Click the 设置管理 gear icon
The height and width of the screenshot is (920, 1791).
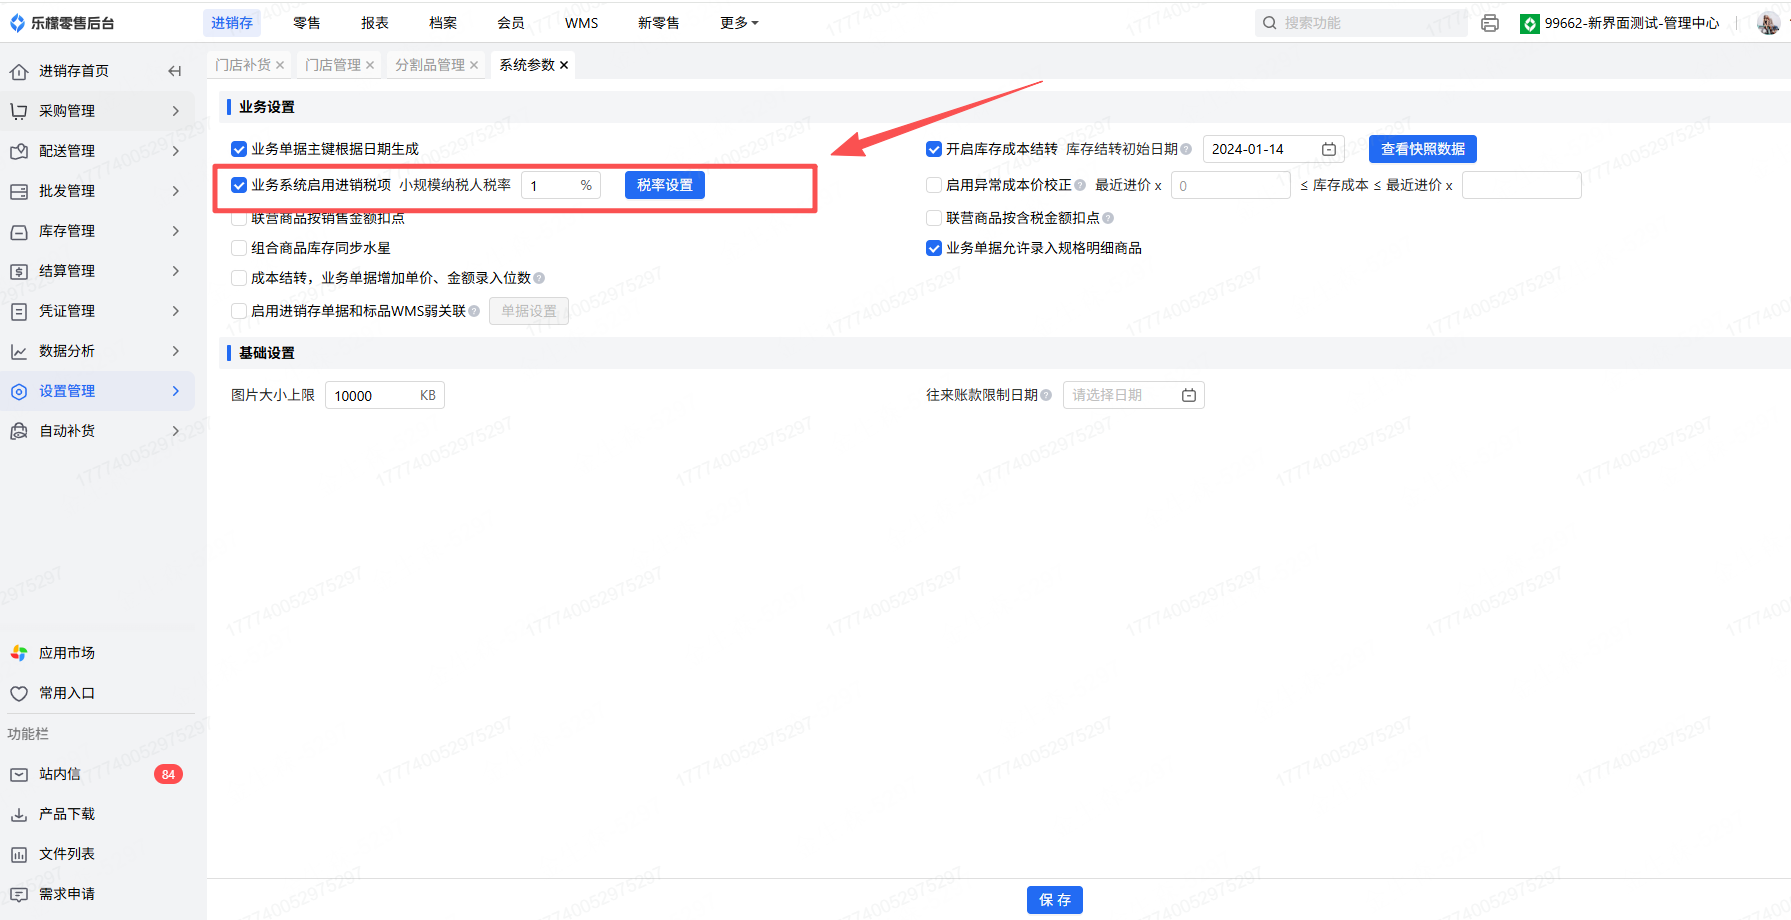(19, 391)
